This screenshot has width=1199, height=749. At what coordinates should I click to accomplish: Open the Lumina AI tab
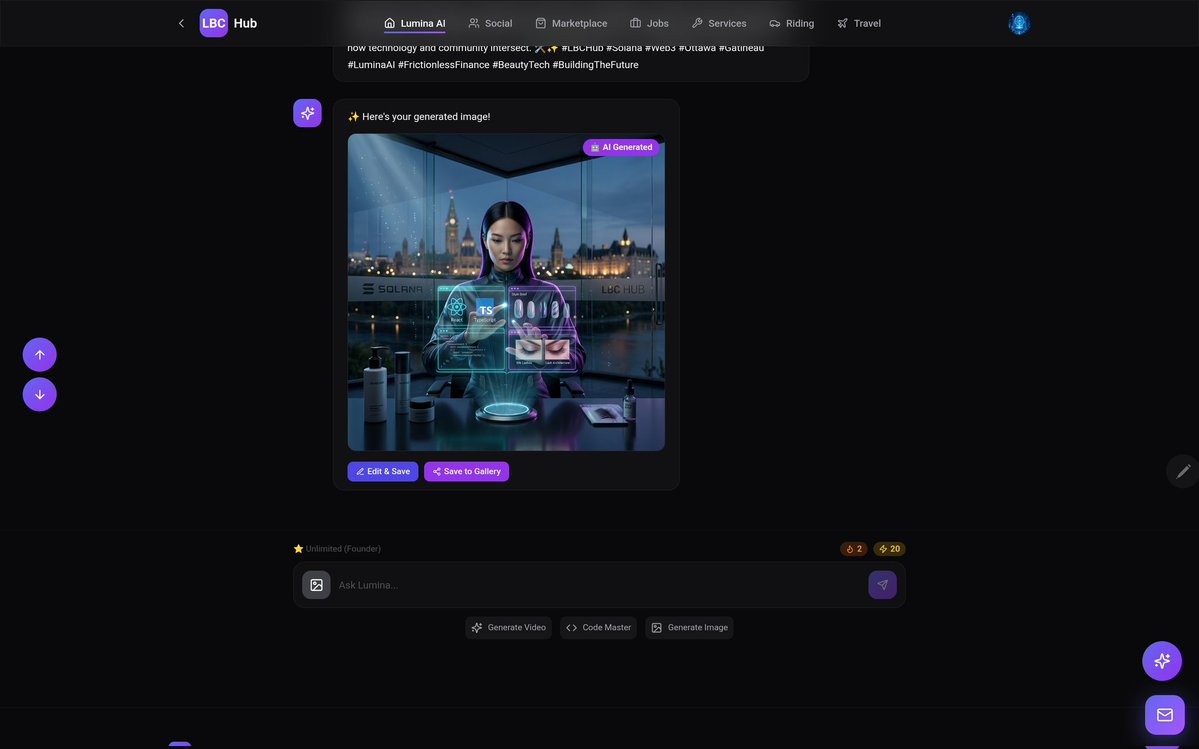(x=414, y=23)
